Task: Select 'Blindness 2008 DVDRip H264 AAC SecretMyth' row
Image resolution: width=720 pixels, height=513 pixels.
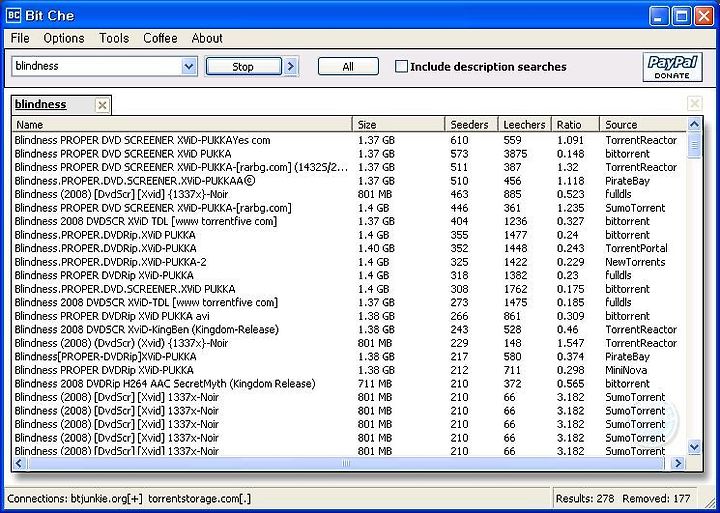Action: (349, 383)
